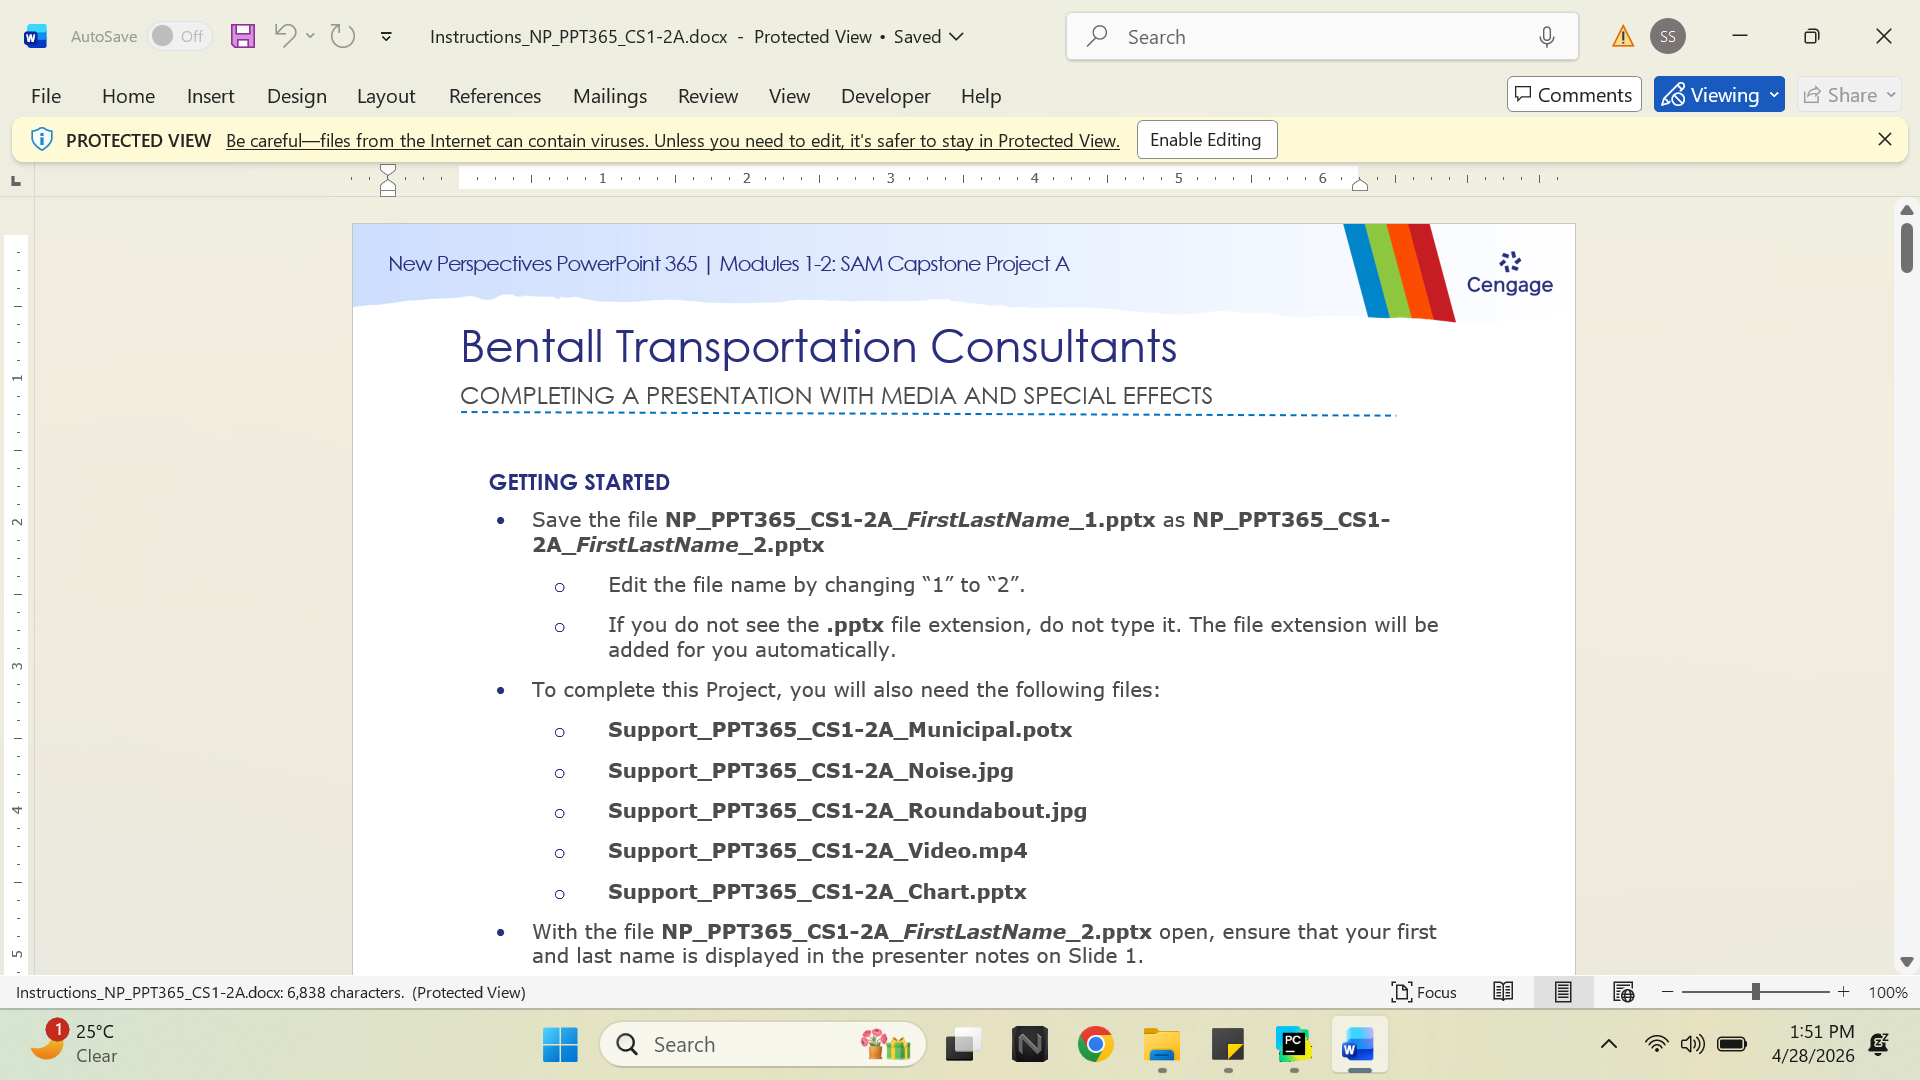Click the 100% zoom level value

click(x=1888, y=993)
